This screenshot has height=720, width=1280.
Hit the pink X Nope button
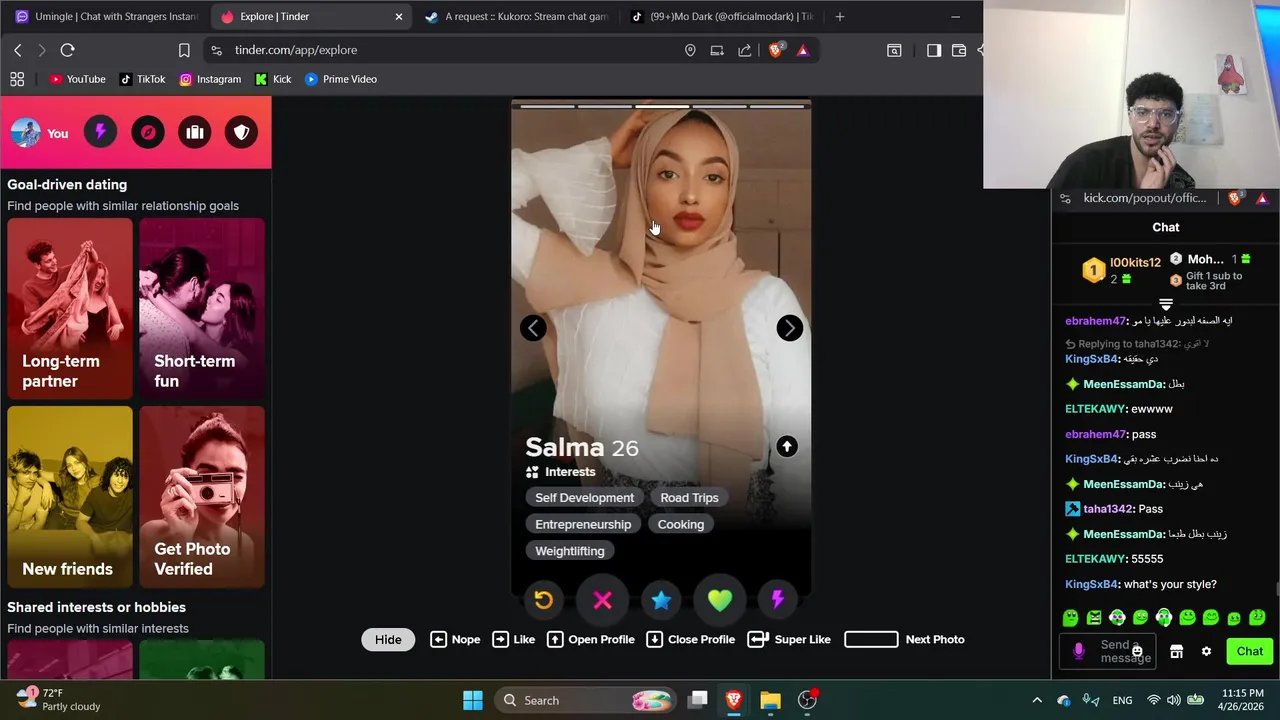coord(602,600)
